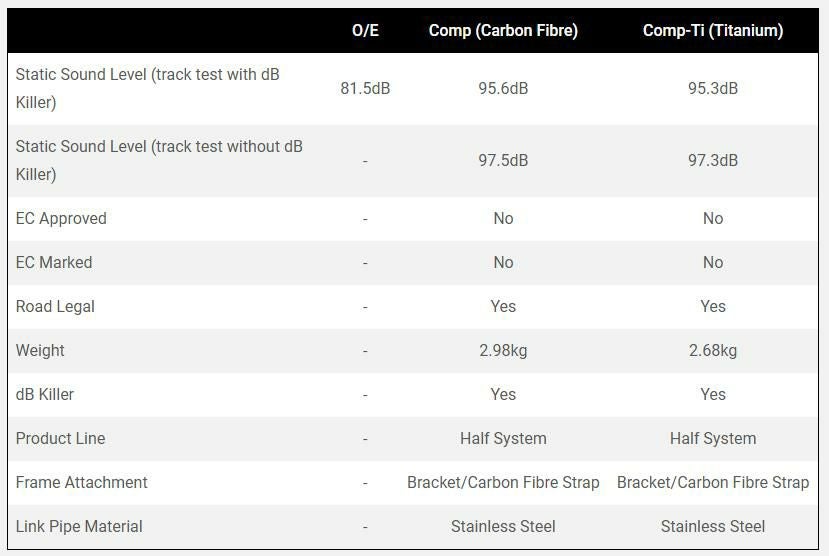
Task: Select the EC Marked row label
Action: pyautogui.click(x=54, y=262)
